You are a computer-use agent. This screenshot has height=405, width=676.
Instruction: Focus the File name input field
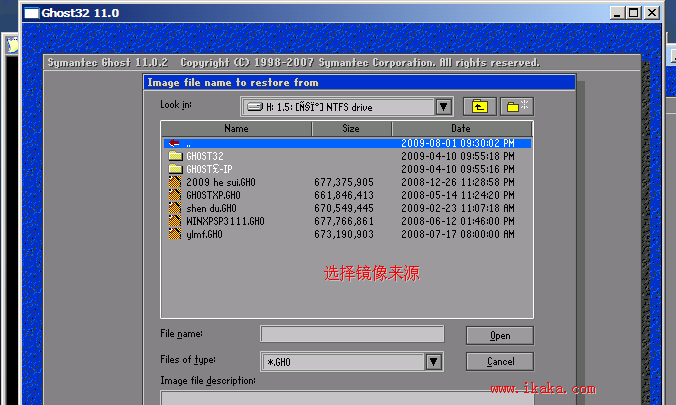352,334
